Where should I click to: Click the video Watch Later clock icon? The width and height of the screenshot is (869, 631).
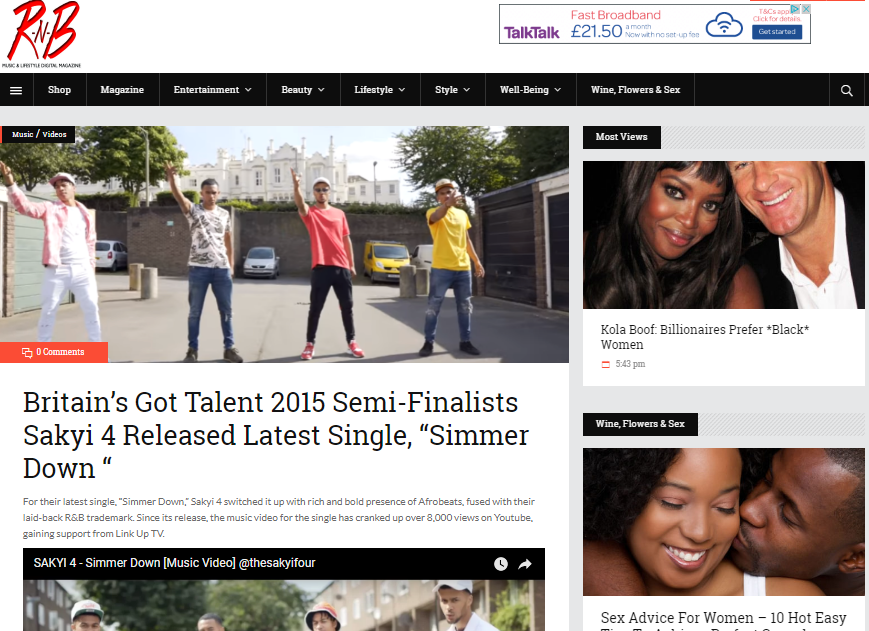500,564
